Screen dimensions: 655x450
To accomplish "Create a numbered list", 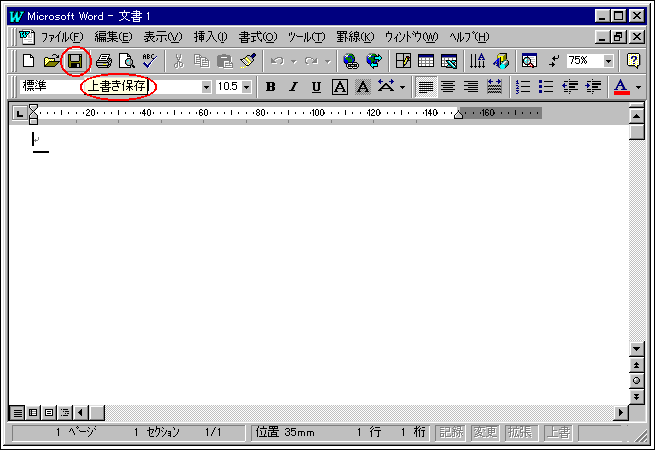I will click(523, 86).
